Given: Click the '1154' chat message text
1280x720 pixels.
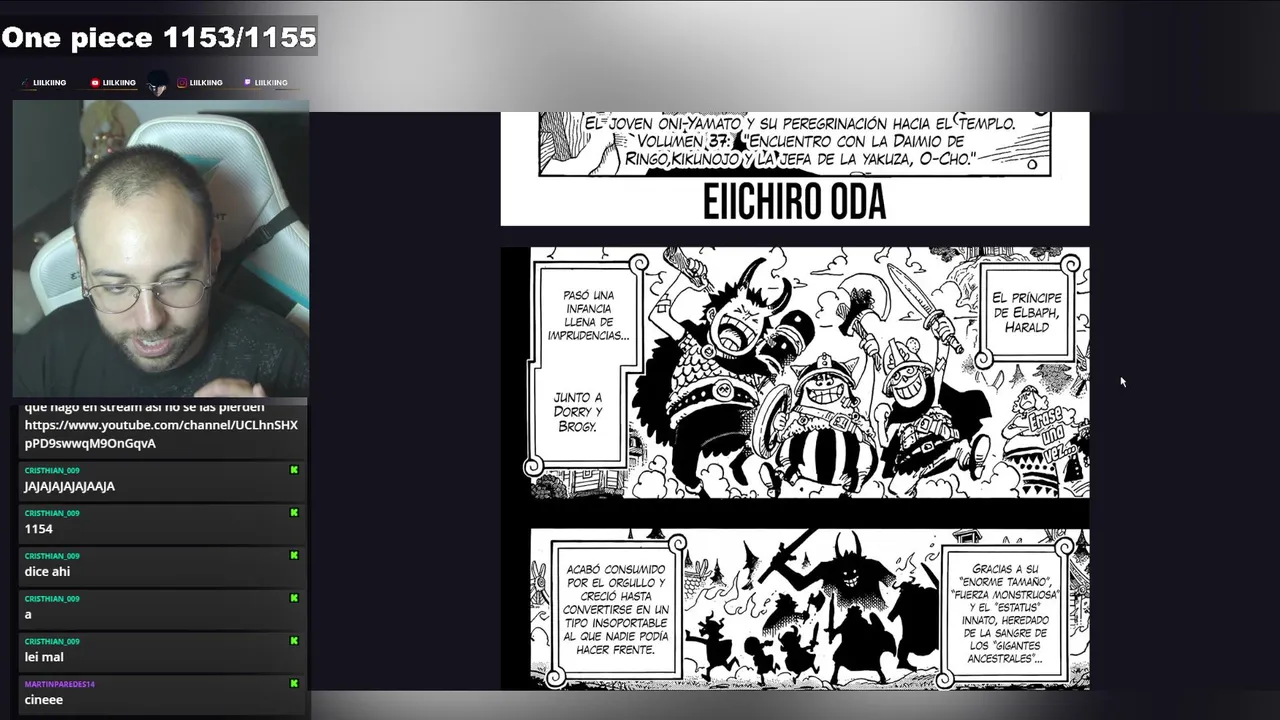Looking at the screenshot, I should (38, 529).
